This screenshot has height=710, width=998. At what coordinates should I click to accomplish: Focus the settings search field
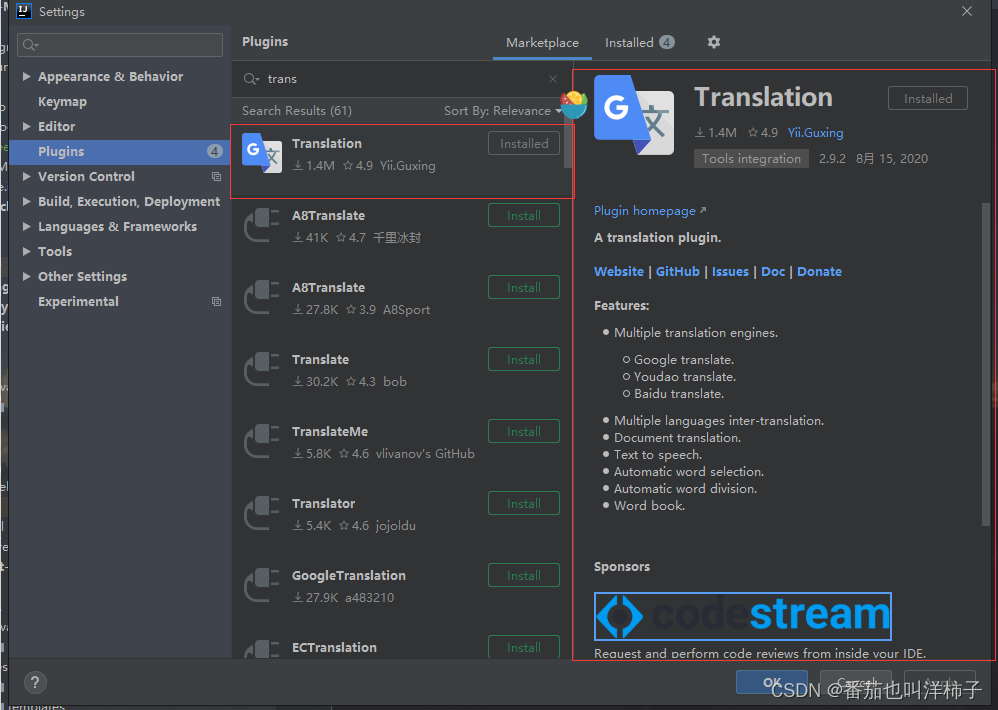coord(120,45)
